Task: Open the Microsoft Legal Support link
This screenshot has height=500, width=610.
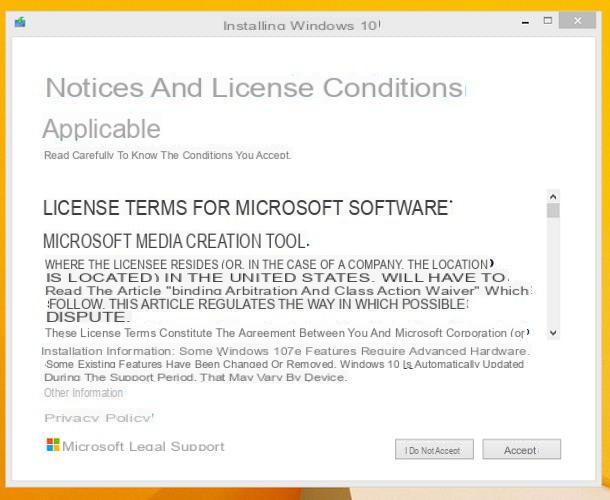Action: click(143, 446)
